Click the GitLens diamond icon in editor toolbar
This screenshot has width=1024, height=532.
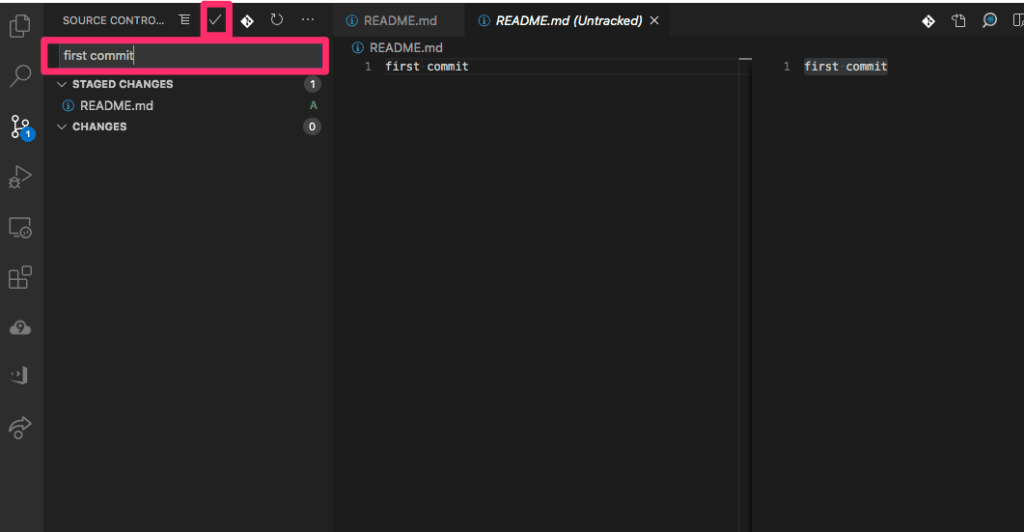(928, 21)
